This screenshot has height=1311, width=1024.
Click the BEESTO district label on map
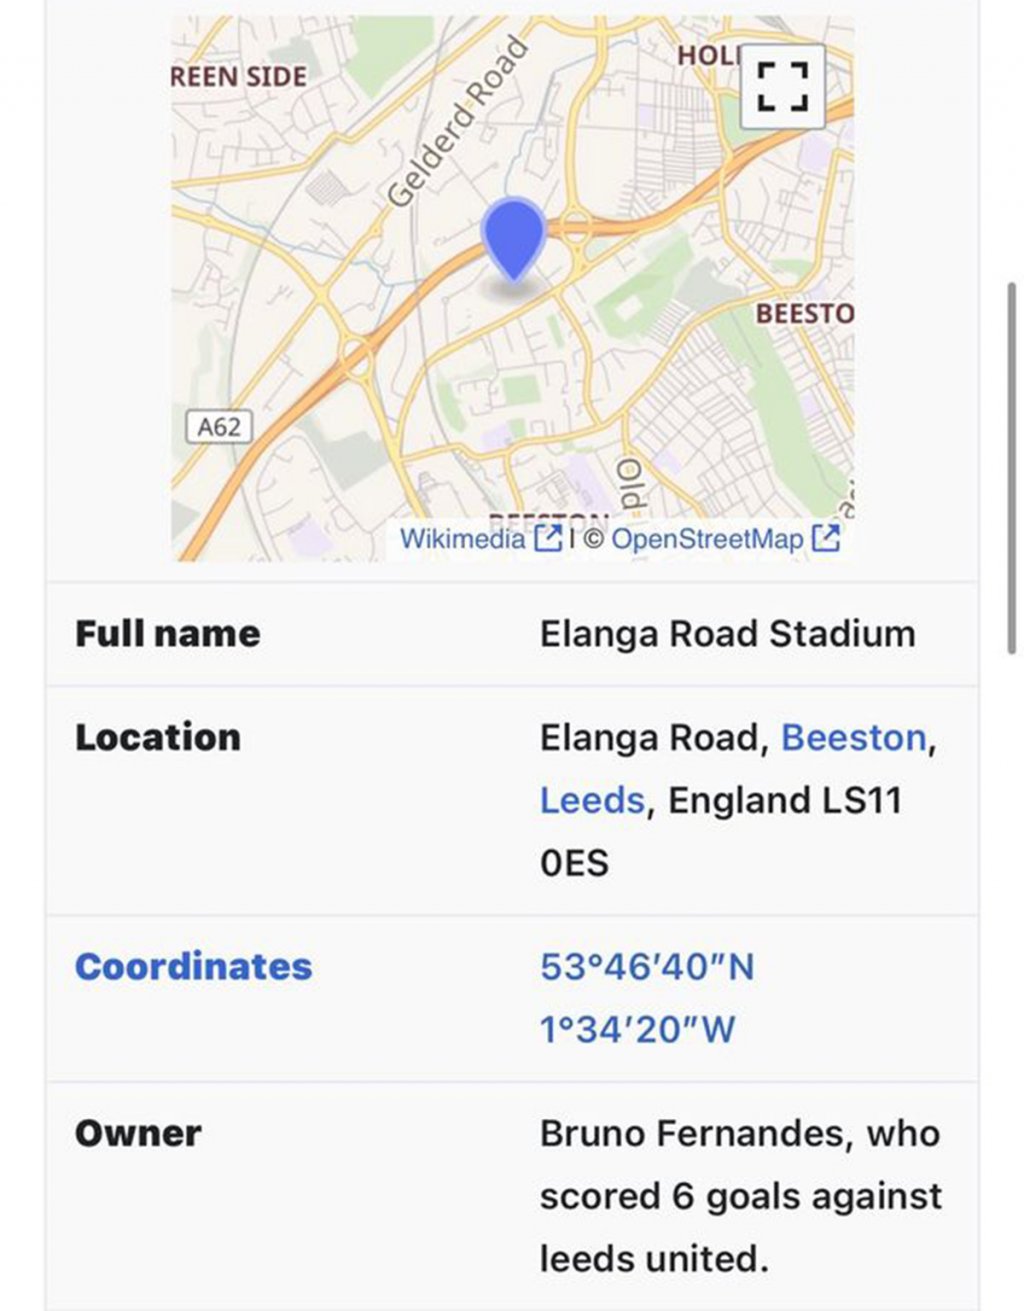pyautogui.click(x=804, y=314)
